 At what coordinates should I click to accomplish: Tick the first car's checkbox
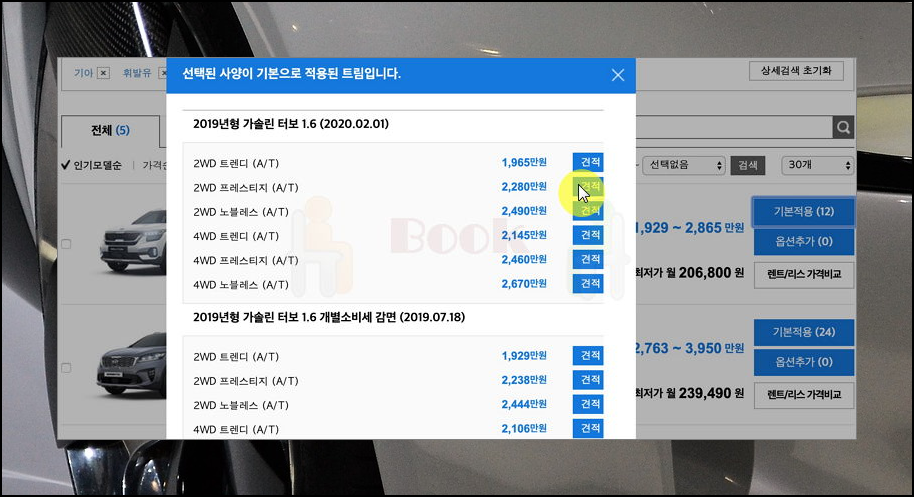pos(66,244)
